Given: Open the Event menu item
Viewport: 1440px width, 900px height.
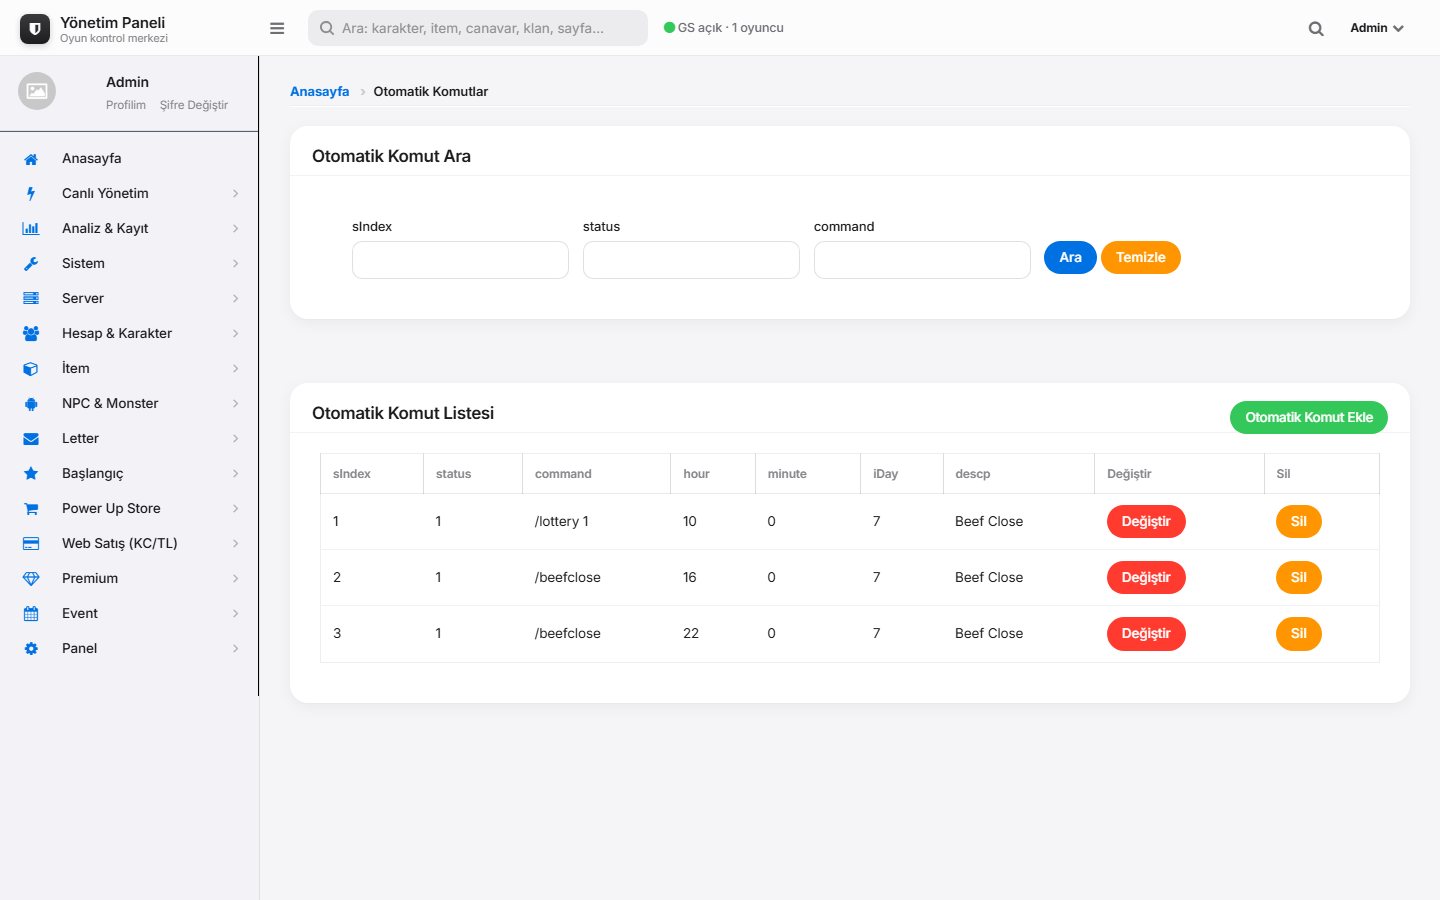Looking at the screenshot, I should [x=129, y=613].
